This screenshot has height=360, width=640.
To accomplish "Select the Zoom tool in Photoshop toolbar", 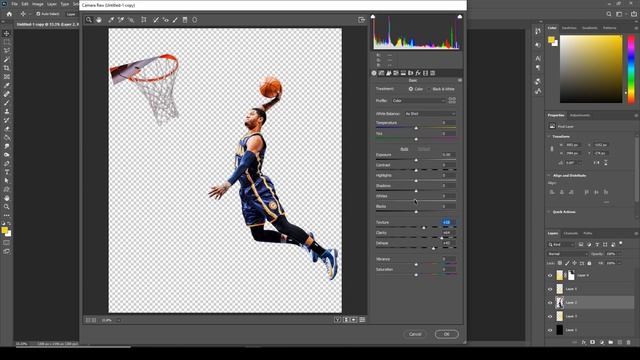I will [x=7, y=207].
